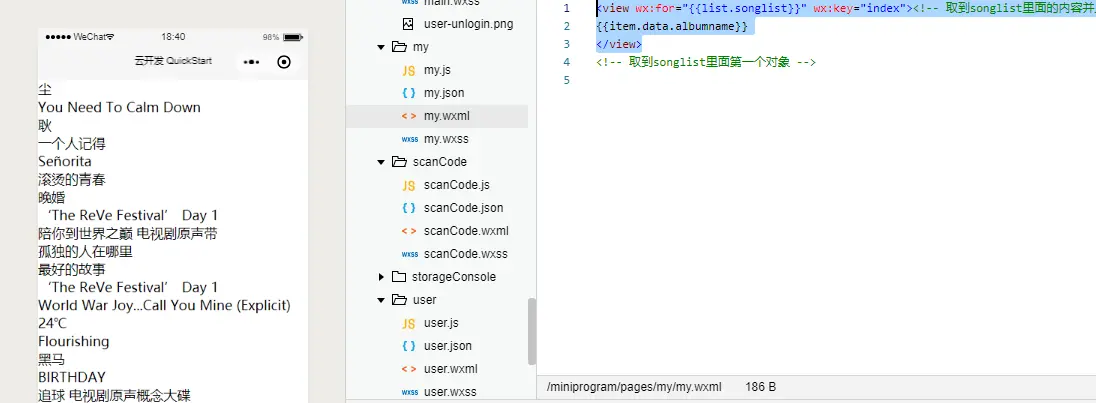Click the braces icon beside my.json

pos(410,93)
